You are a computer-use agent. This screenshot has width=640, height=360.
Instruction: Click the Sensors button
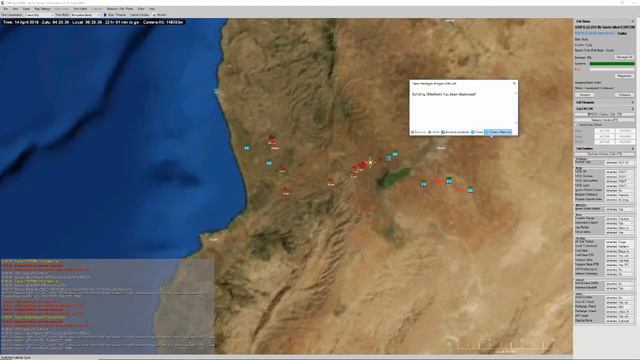click(x=584, y=95)
